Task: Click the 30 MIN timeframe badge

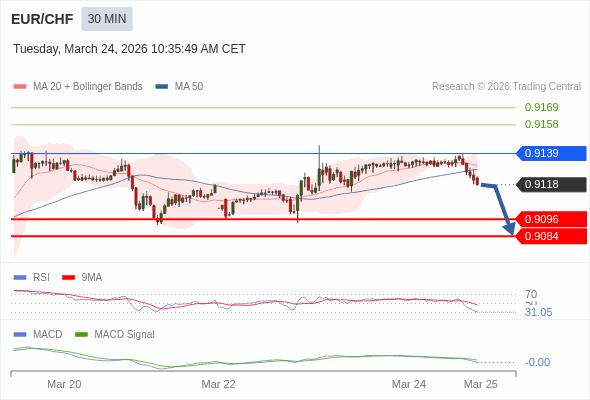Action: [107, 19]
